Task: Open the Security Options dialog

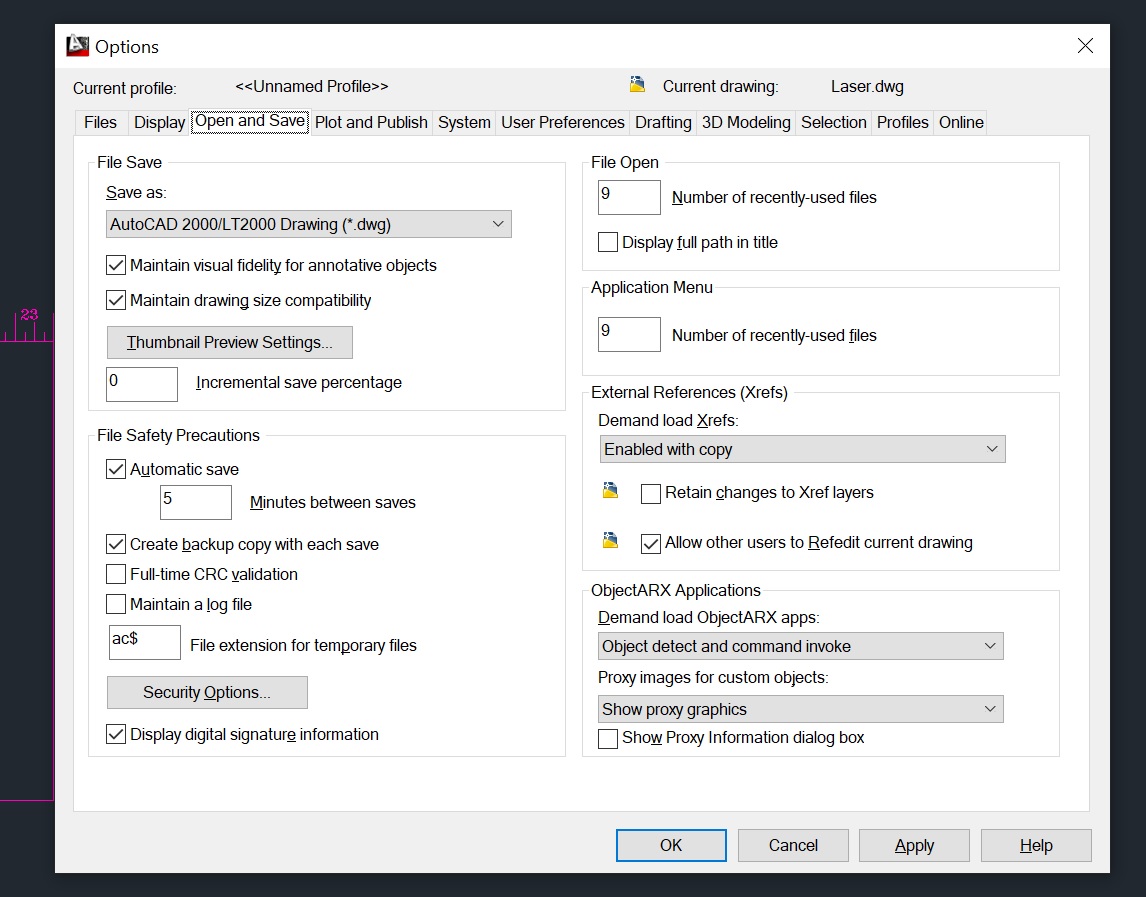Action: pyautogui.click(x=206, y=692)
